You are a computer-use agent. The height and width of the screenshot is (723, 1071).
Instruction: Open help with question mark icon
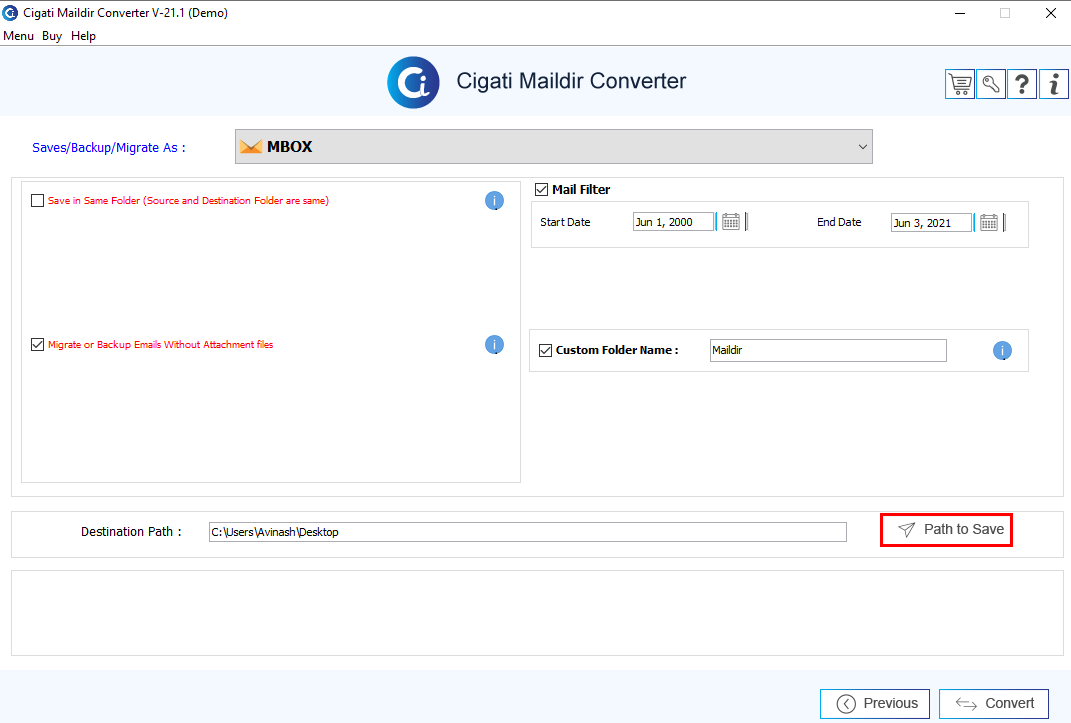(x=1022, y=84)
